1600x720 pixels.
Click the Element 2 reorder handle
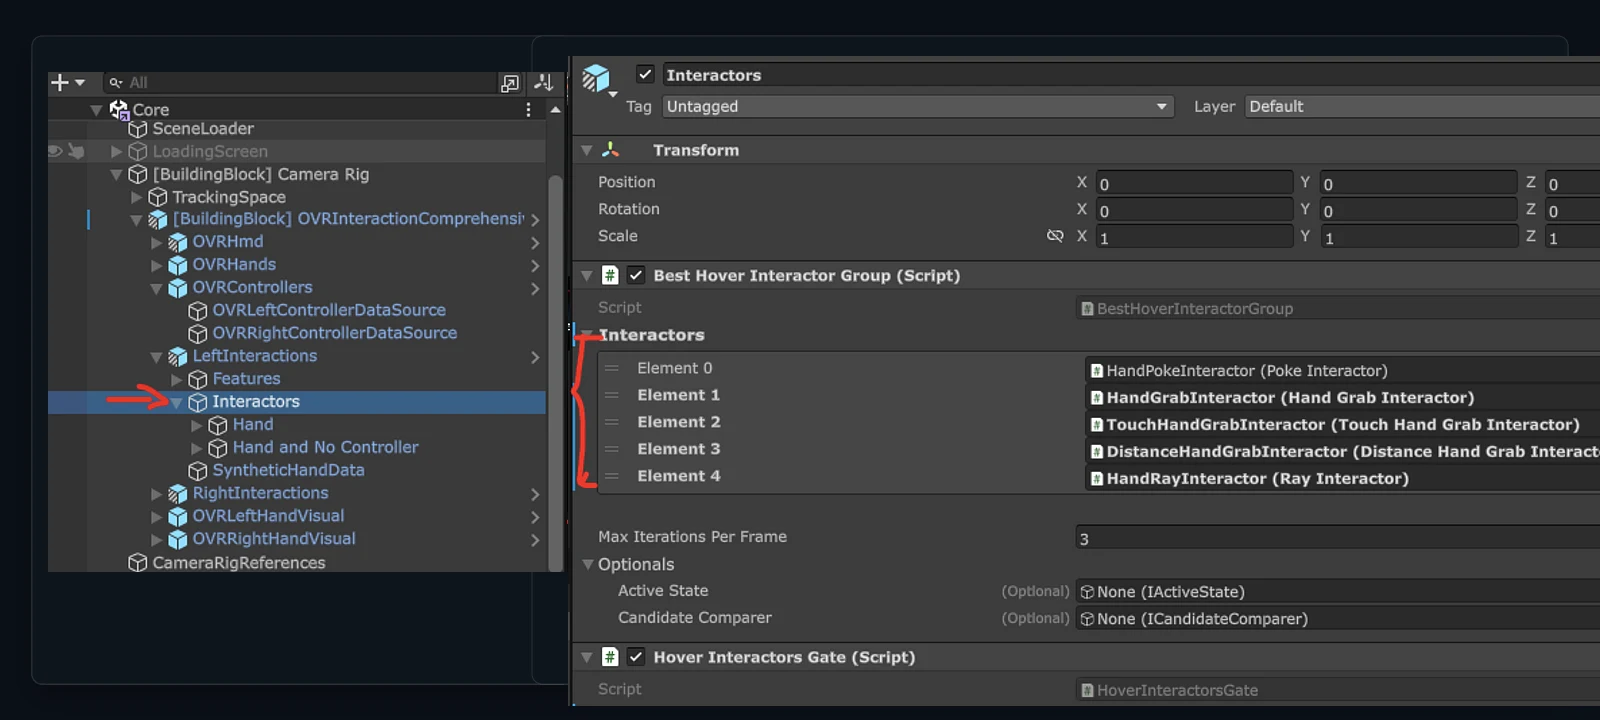tap(612, 422)
